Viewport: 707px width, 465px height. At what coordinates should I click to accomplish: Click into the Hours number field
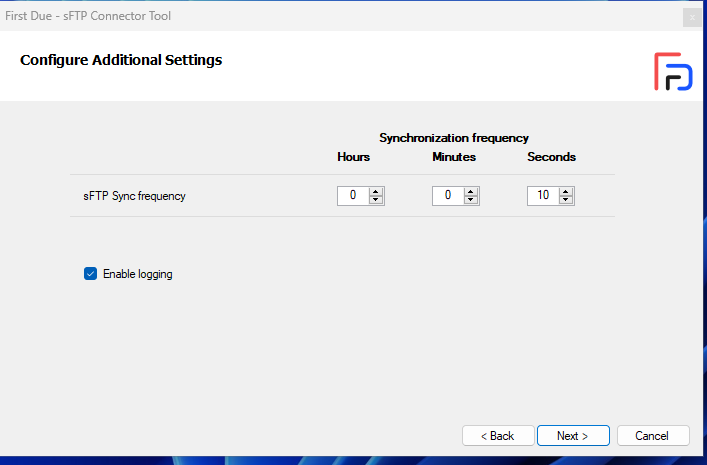tap(353, 196)
